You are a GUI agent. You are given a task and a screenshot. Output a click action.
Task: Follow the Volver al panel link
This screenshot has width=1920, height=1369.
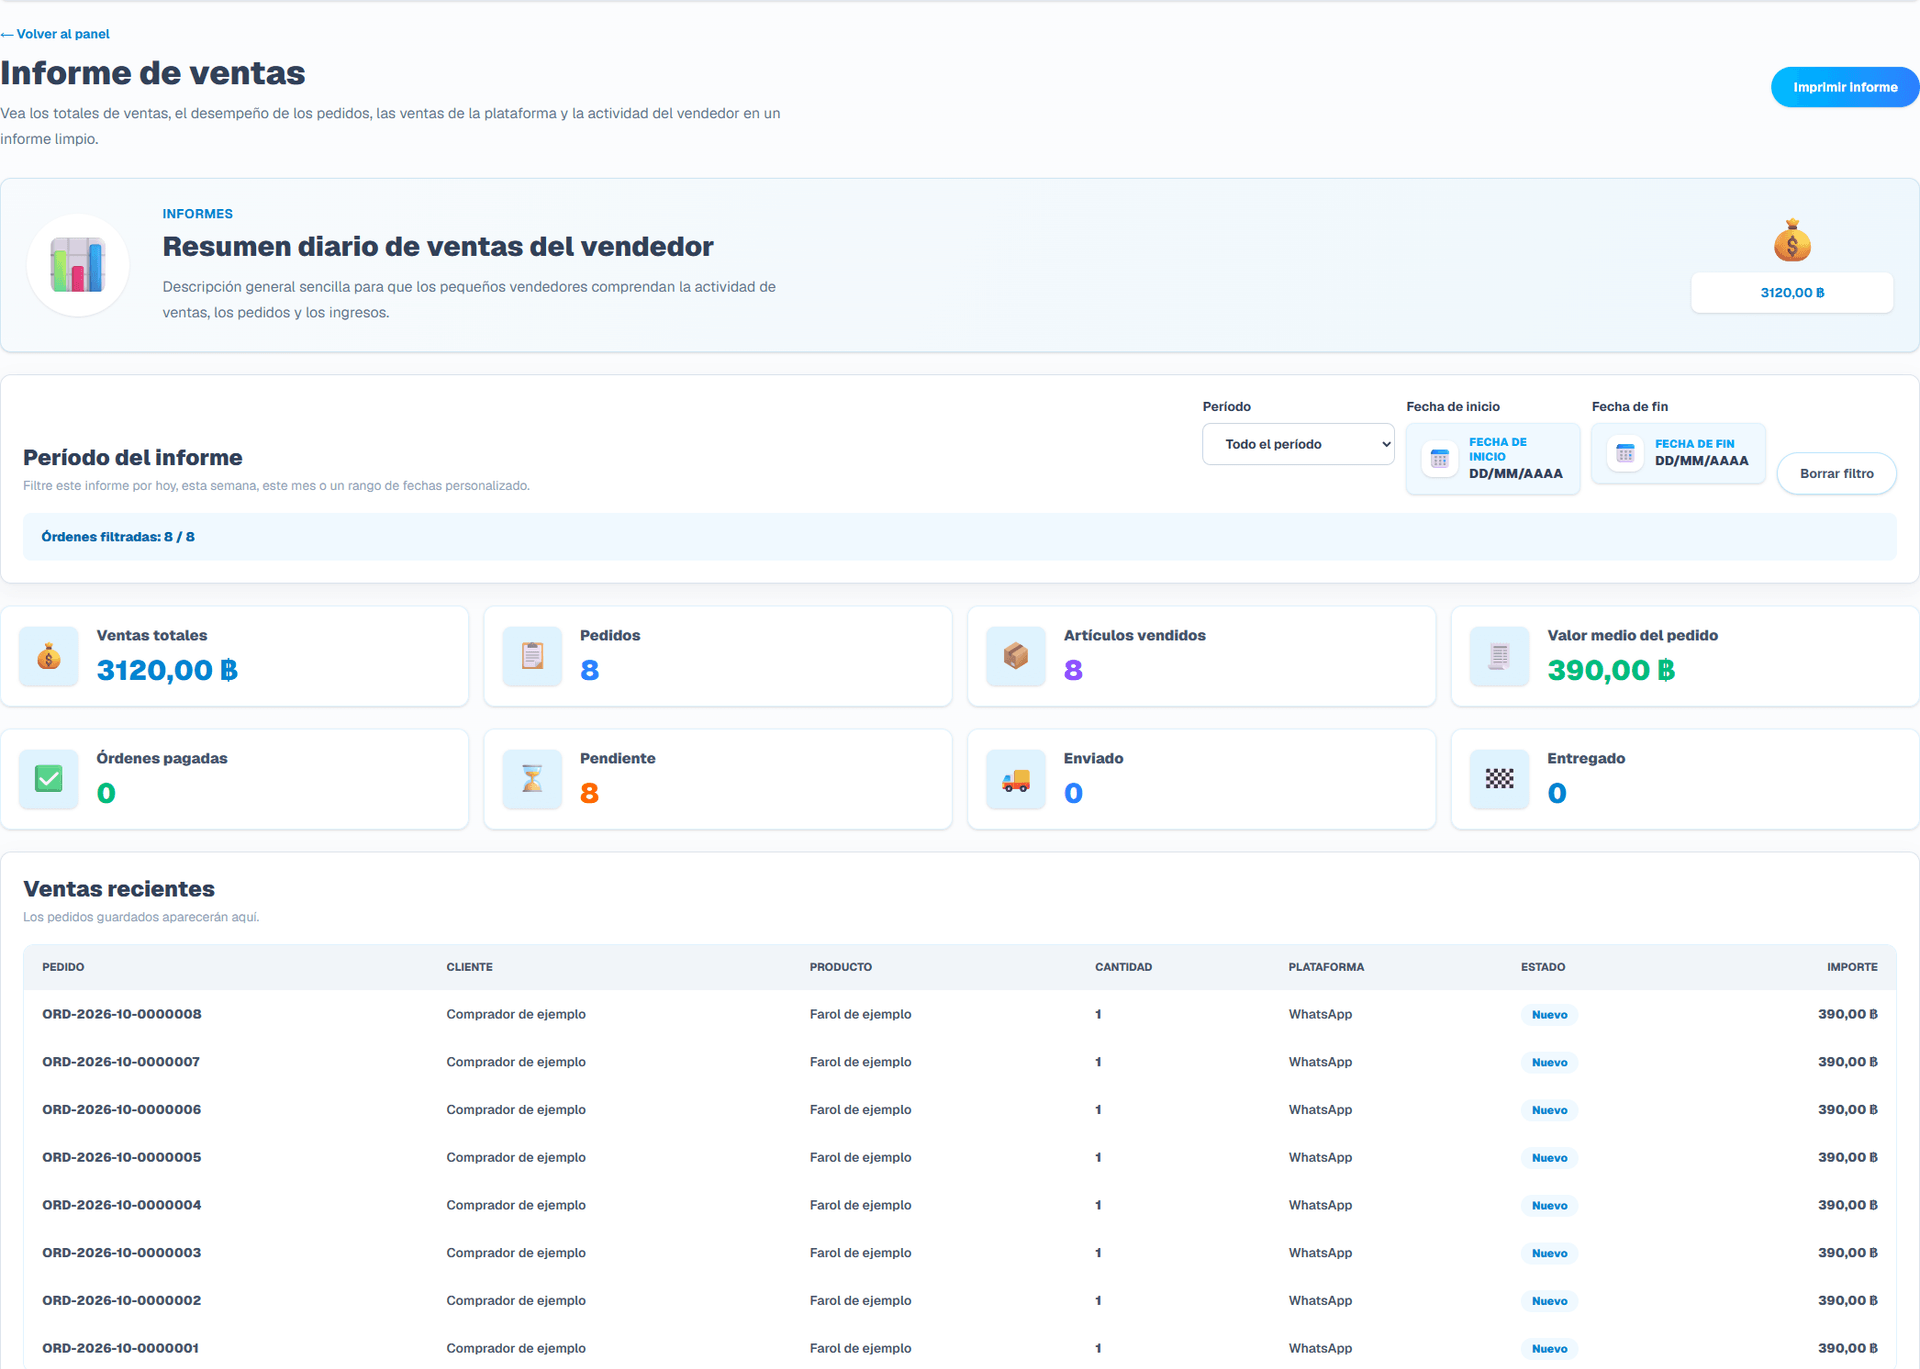coord(55,34)
